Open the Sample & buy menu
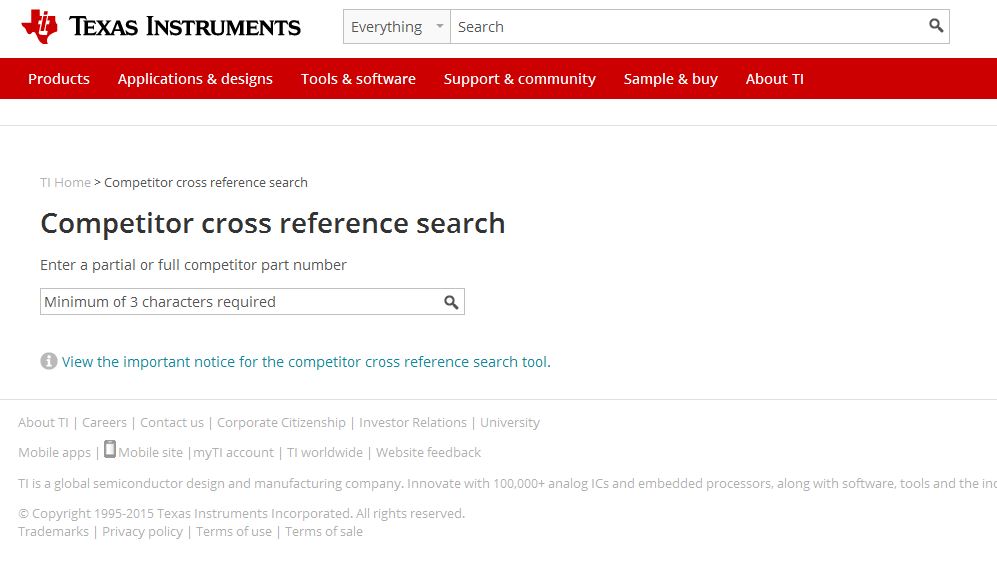997x570 pixels. 670,79
